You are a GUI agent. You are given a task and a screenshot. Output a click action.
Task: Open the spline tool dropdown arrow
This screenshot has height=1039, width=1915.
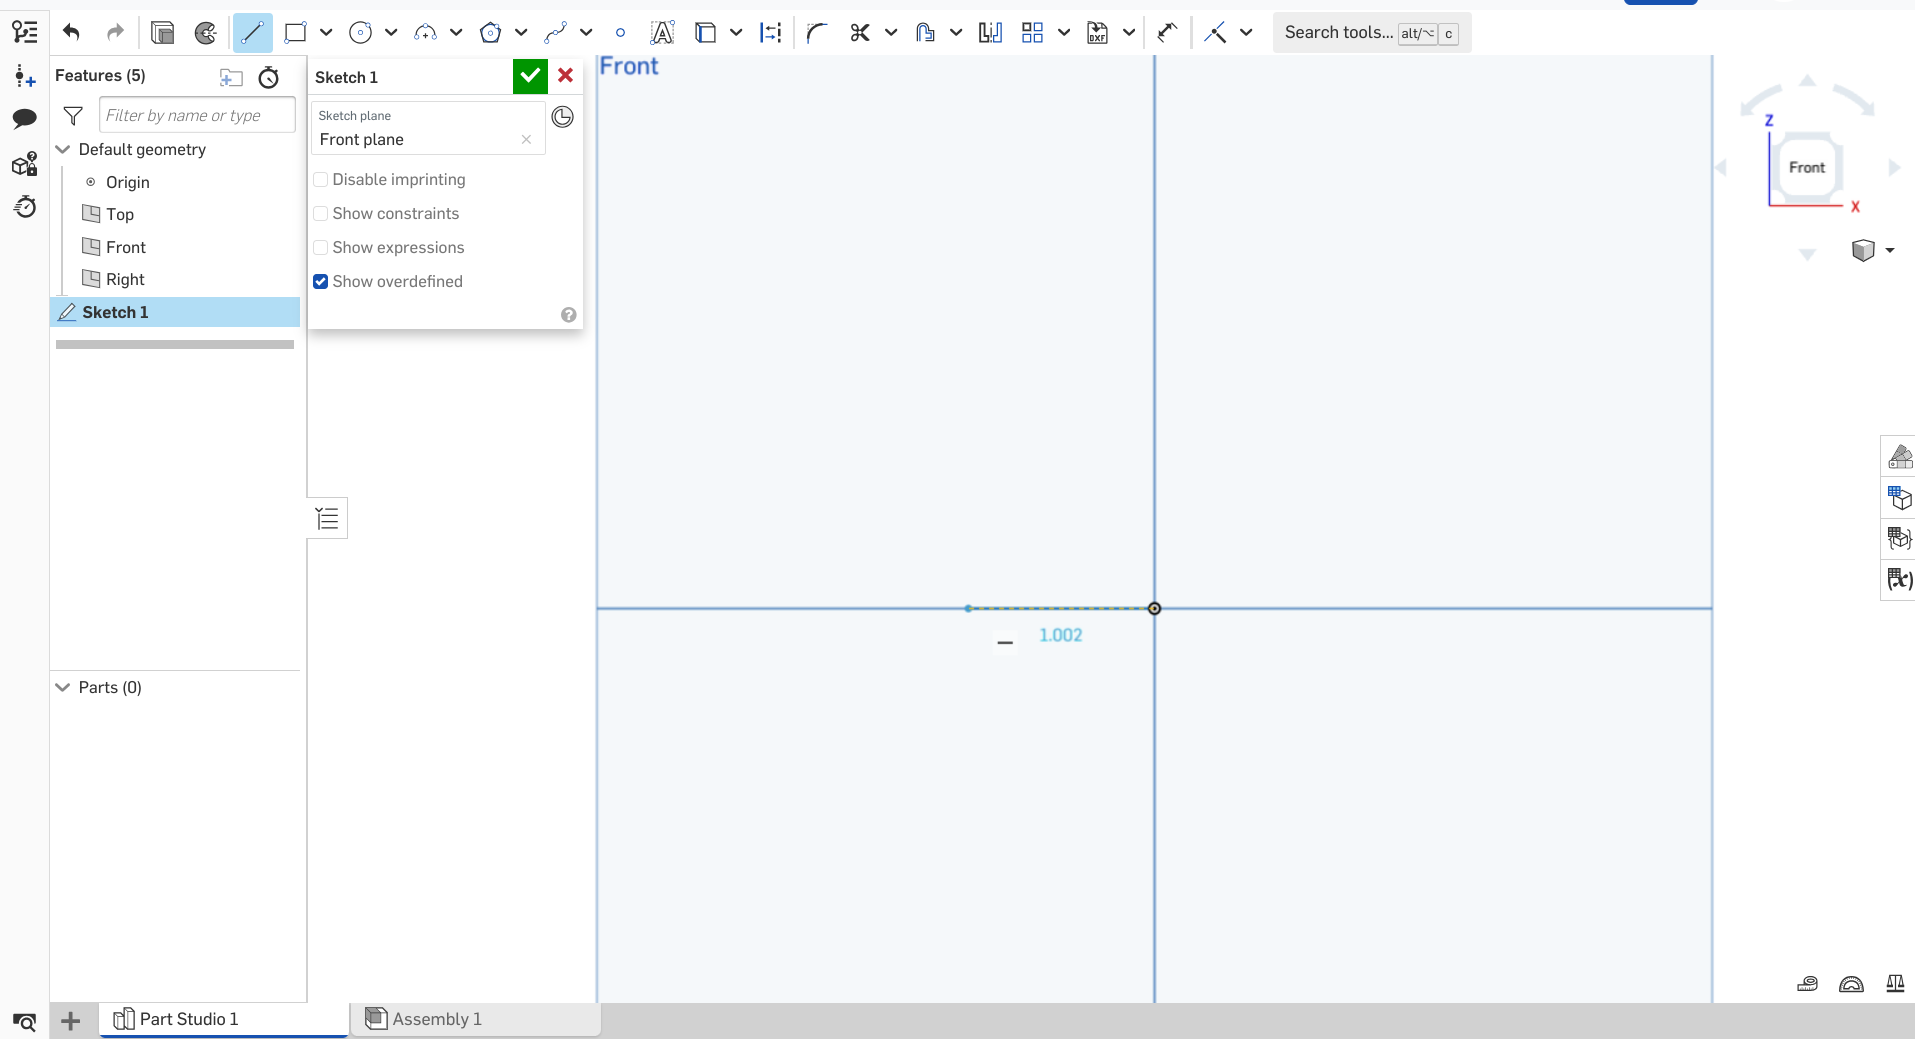pos(586,33)
